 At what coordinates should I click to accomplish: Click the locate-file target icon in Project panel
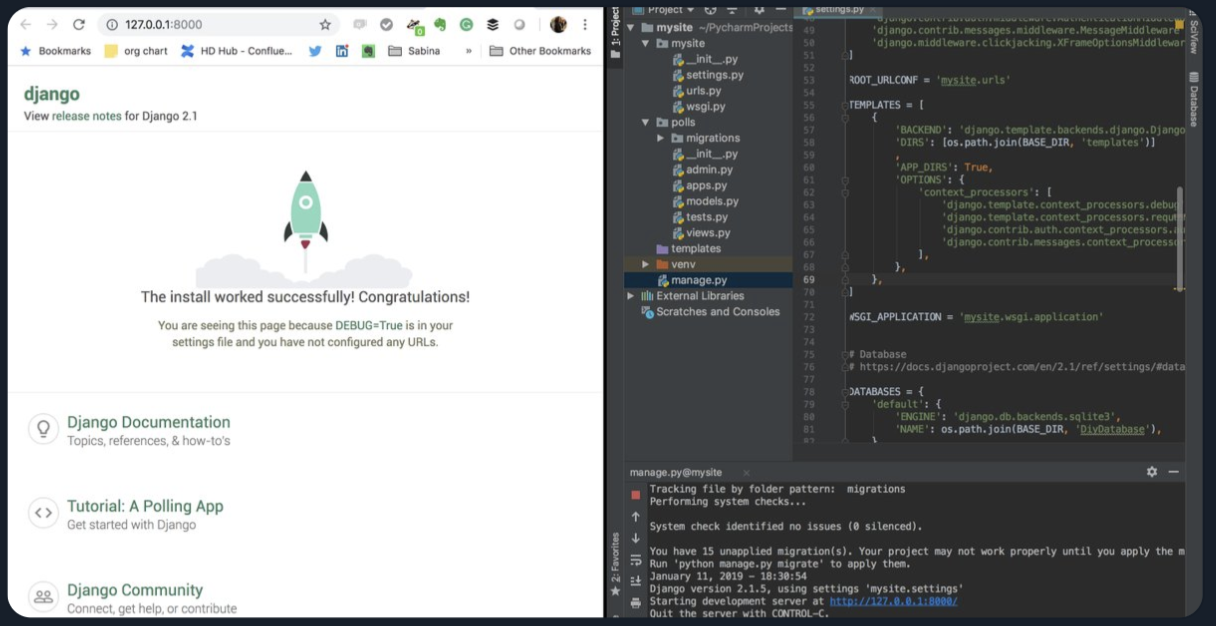[710, 10]
